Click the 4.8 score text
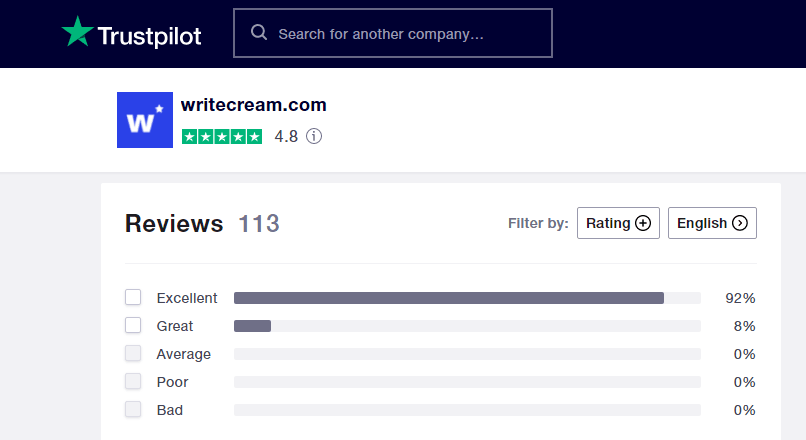Image resolution: width=806 pixels, height=440 pixels. (286, 137)
